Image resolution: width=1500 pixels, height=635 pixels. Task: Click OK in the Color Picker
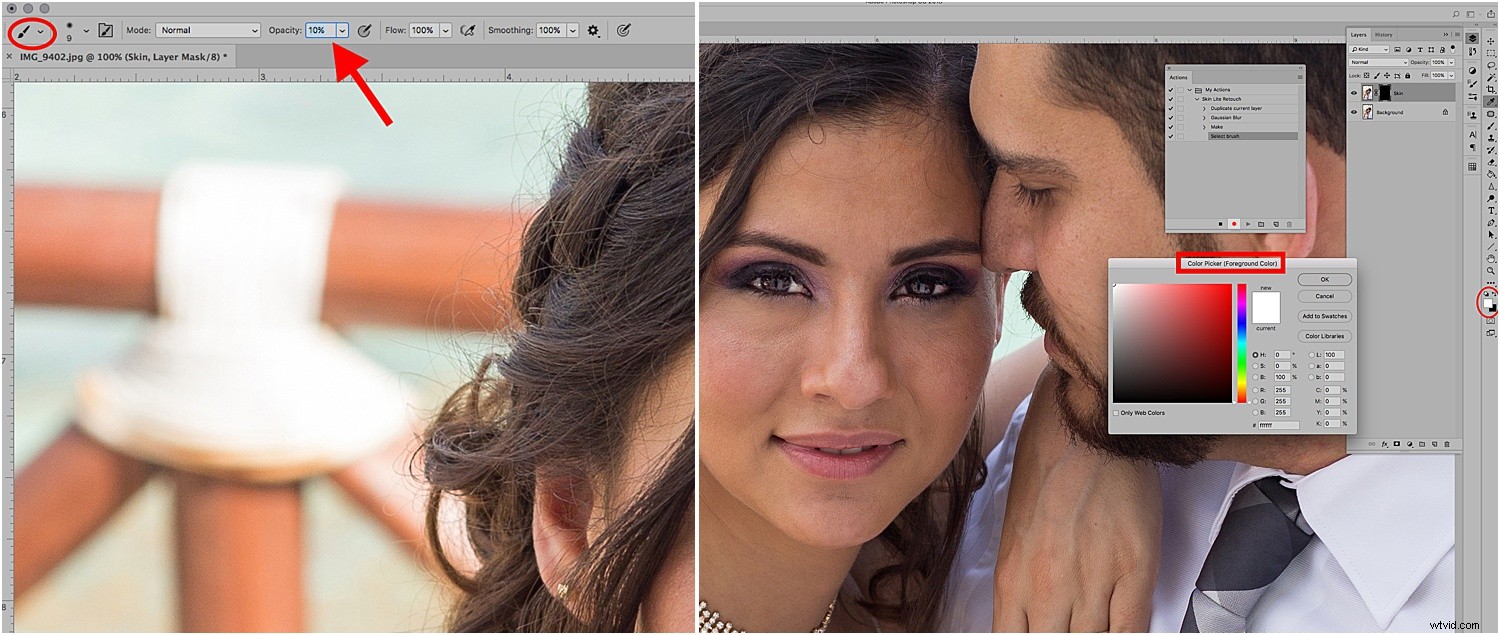[x=1324, y=279]
